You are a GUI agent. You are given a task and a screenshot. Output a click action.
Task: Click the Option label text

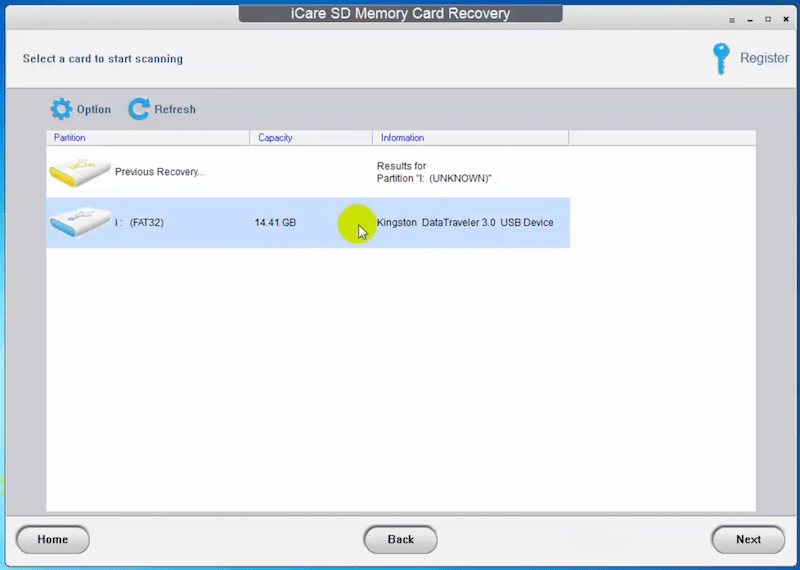pyautogui.click(x=94, y=109)
